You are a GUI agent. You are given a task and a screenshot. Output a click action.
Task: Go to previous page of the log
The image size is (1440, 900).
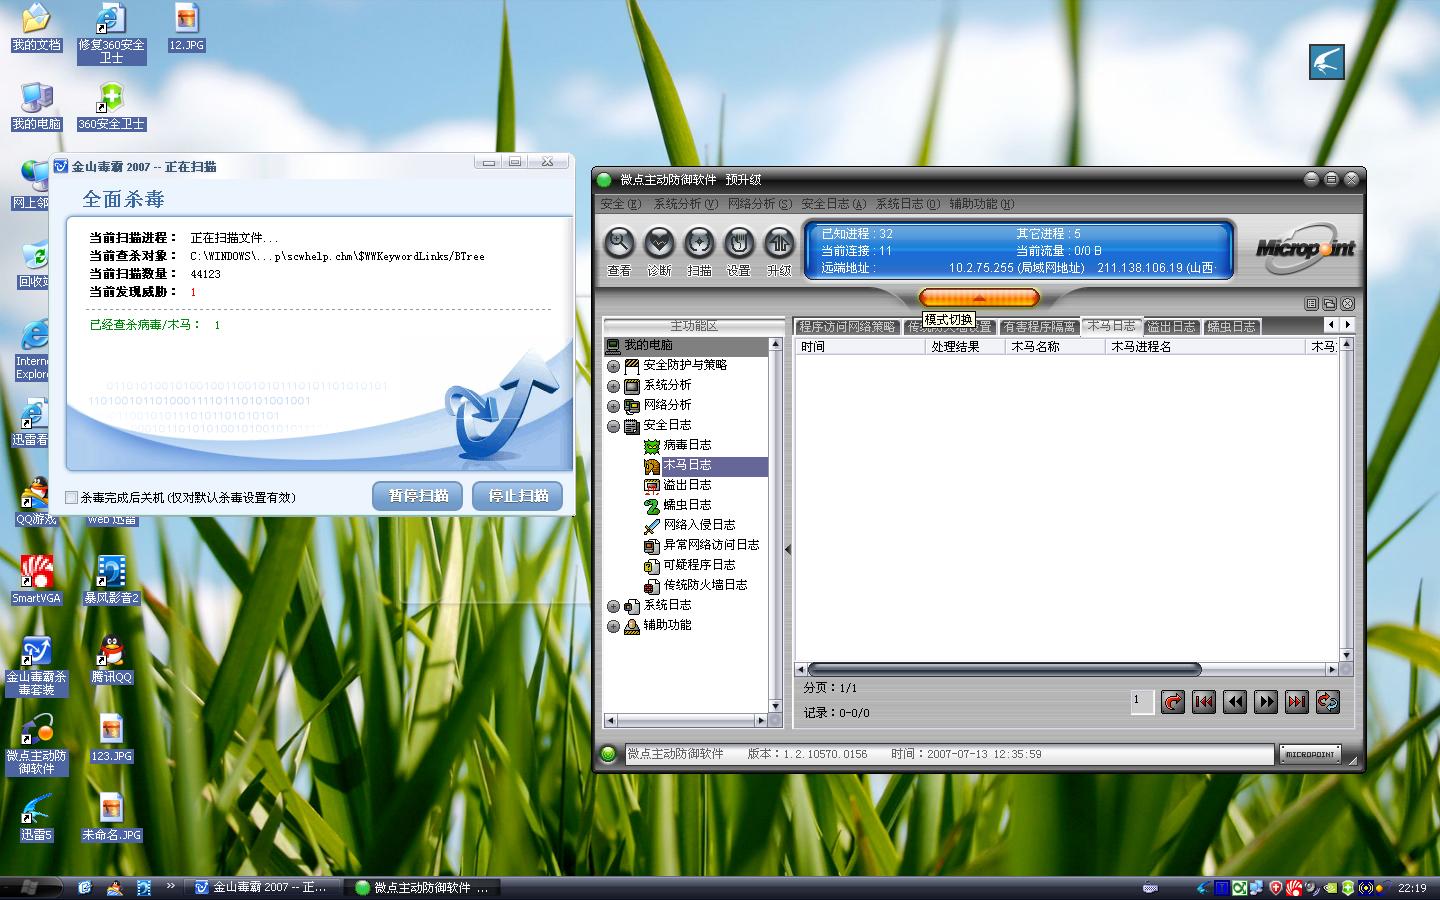(x=1235, y=702)
